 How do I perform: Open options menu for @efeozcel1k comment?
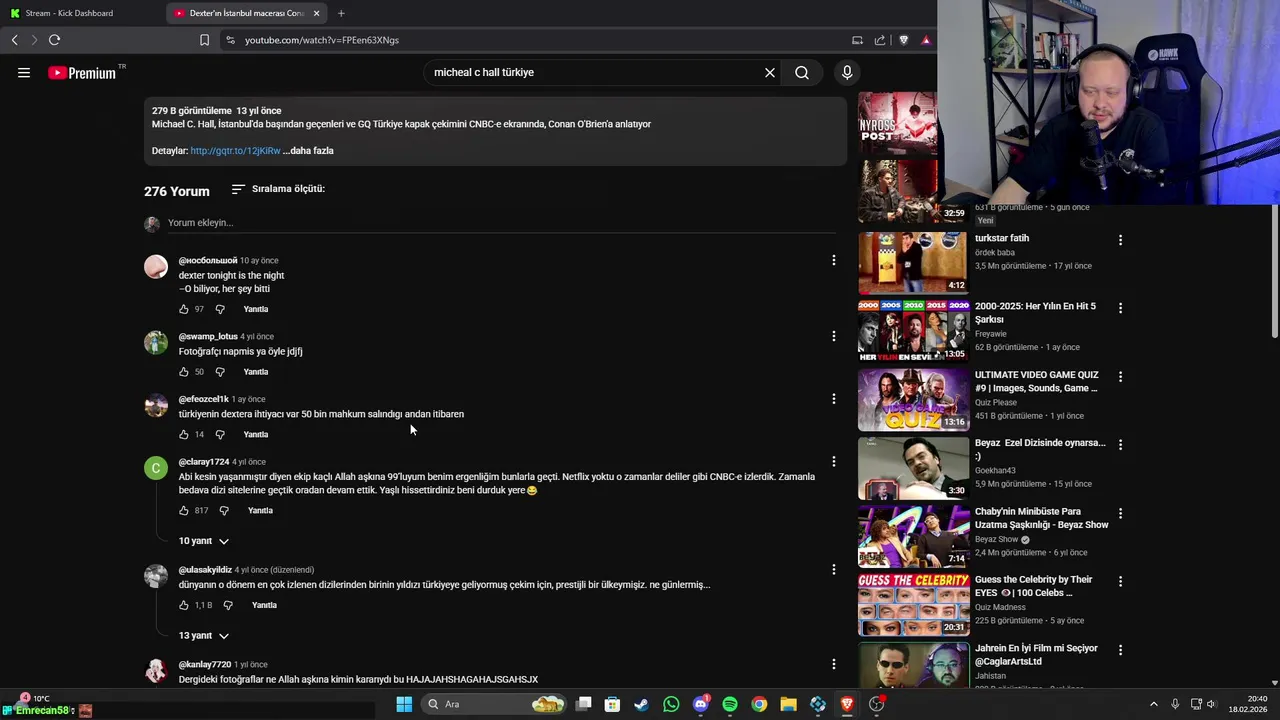point(833,399)
